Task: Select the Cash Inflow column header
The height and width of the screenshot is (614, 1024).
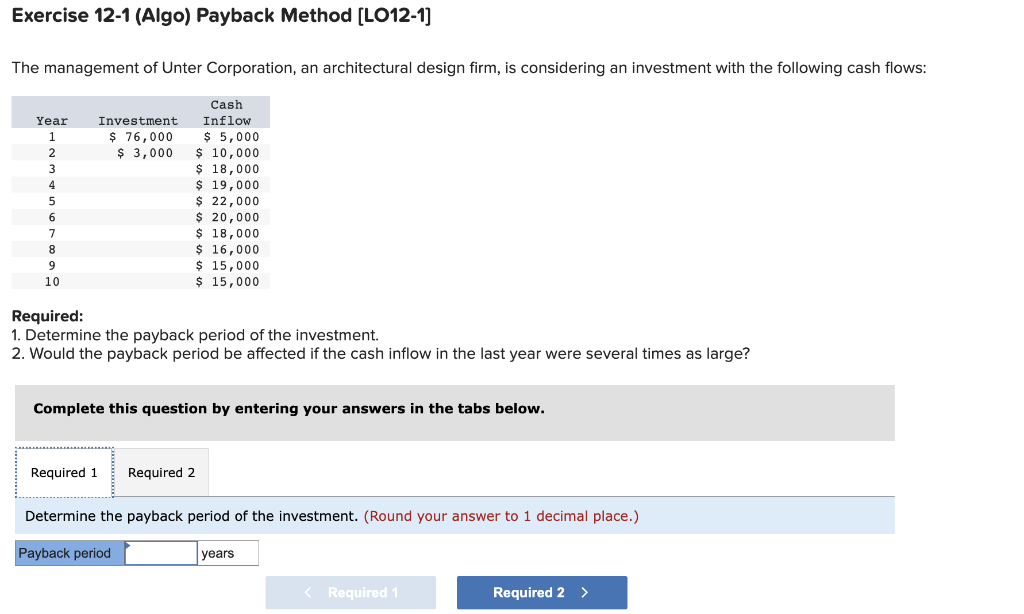Action: pos(227,112)
